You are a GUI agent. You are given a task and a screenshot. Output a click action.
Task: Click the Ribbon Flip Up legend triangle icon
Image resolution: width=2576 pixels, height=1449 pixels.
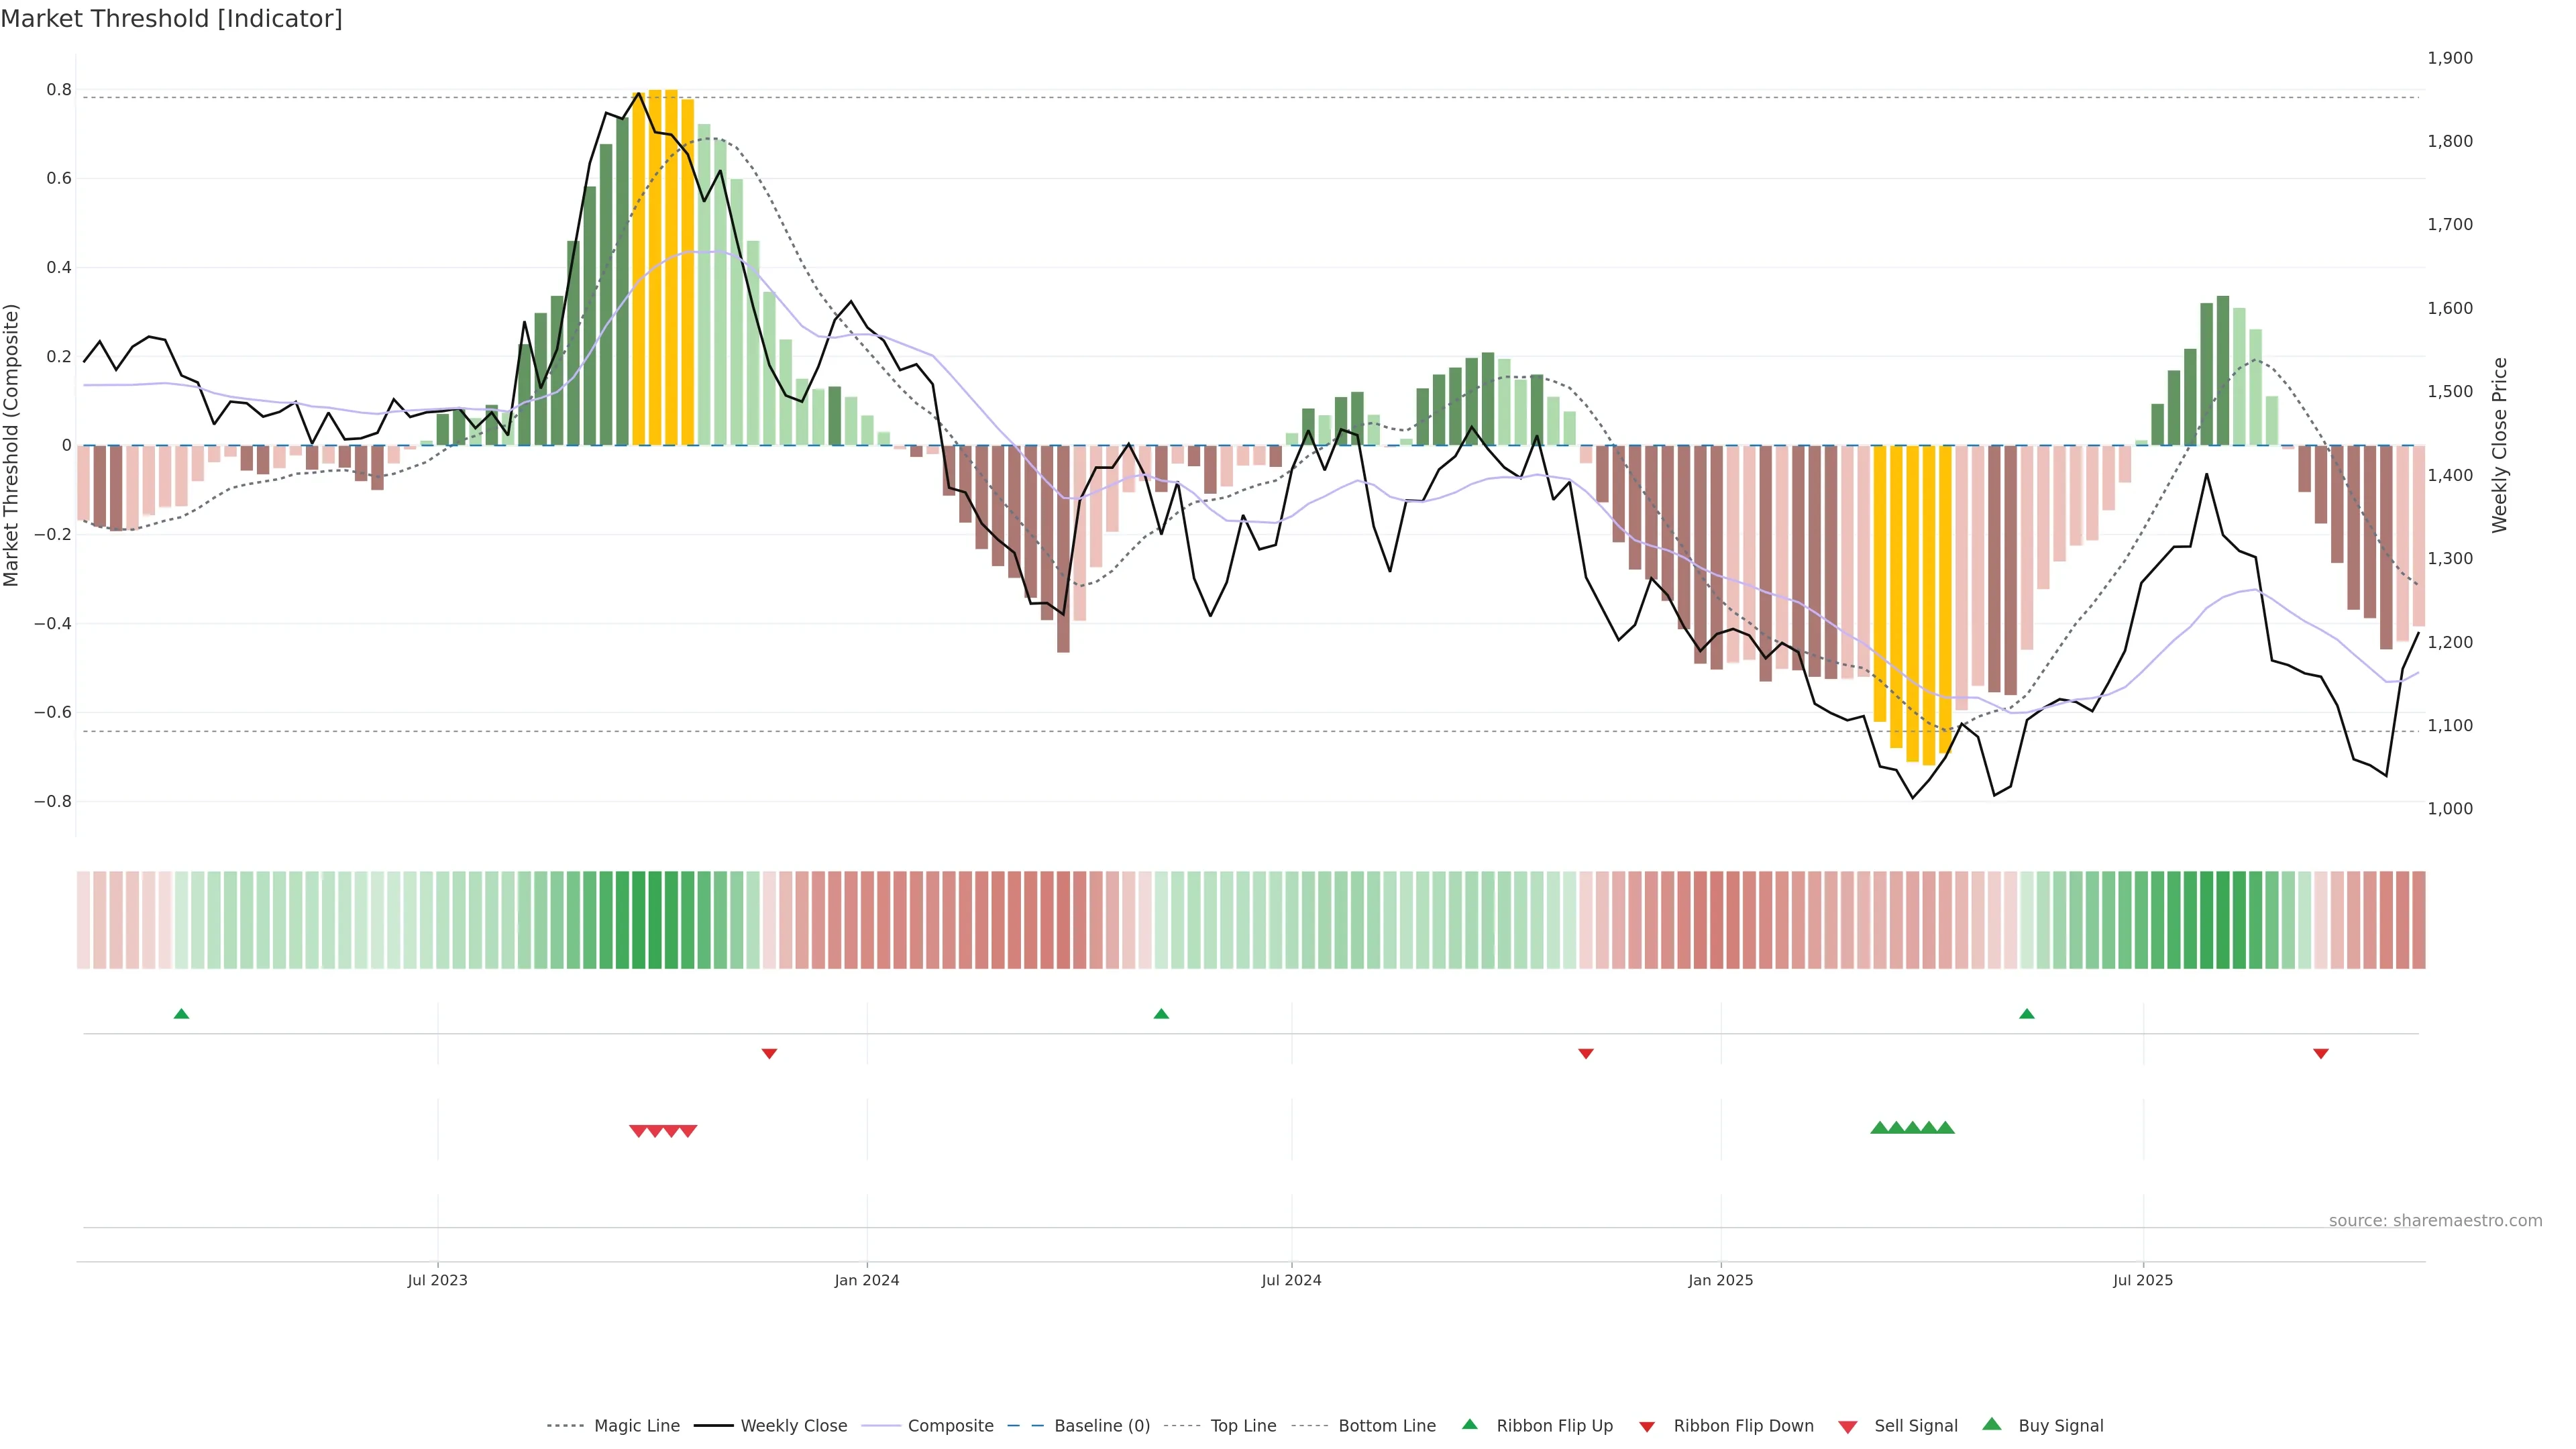pos(1469,1424)
